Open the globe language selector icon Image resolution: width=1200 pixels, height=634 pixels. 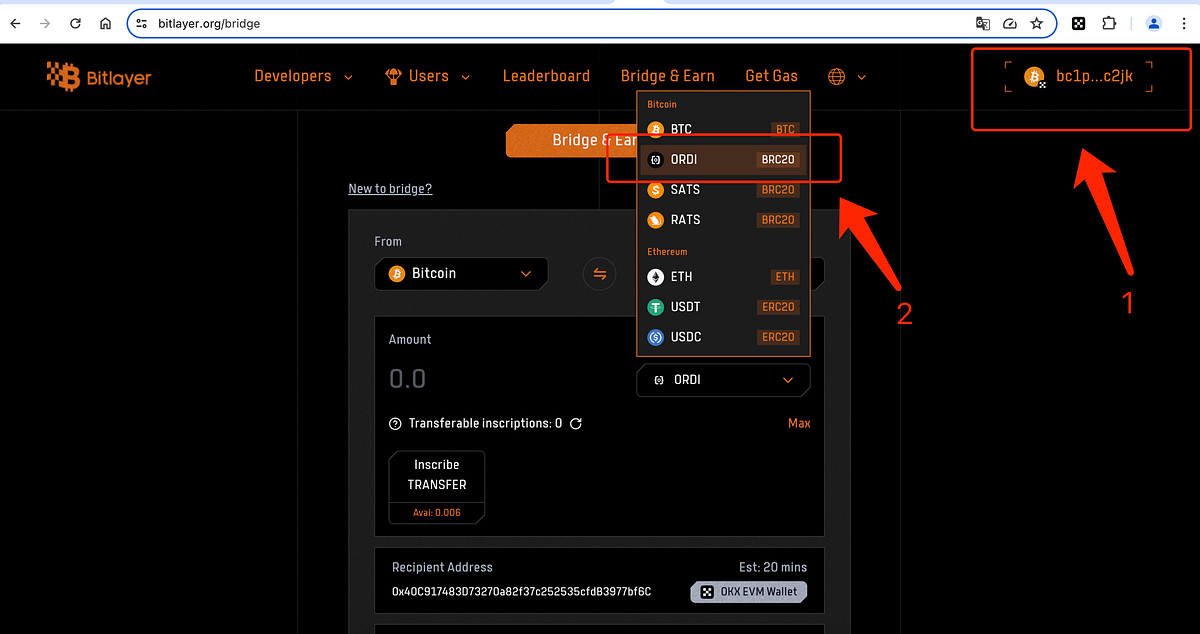(x=836, y=75)
